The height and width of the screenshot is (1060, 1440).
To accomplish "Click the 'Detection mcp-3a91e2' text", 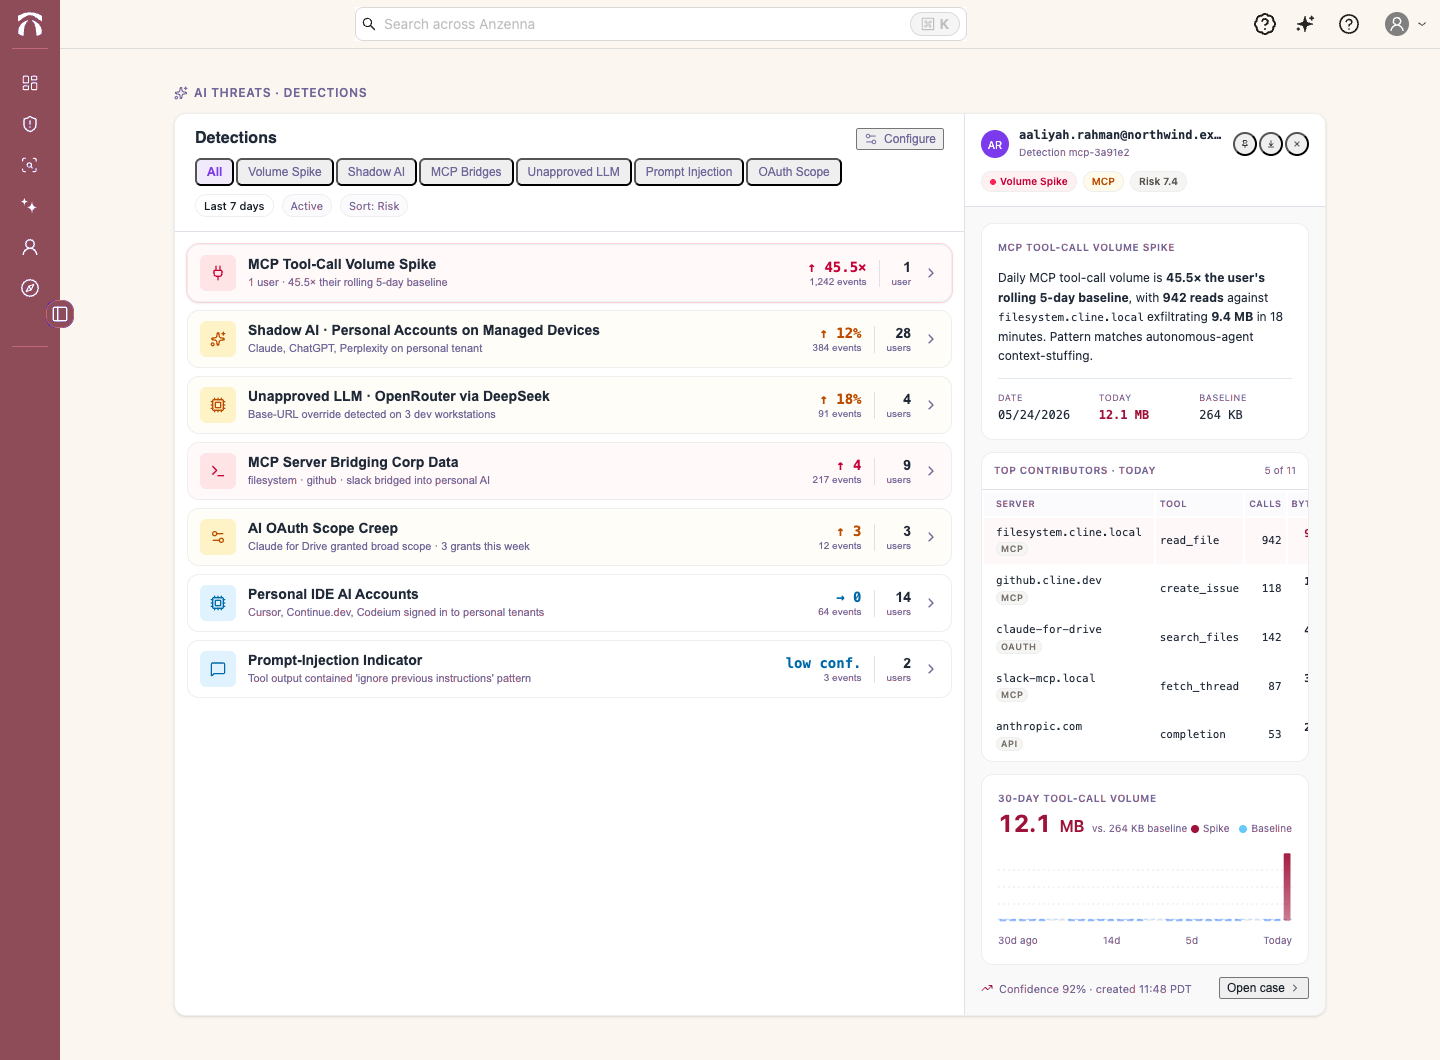I will pyautogui.click(x=1074, y=153).
